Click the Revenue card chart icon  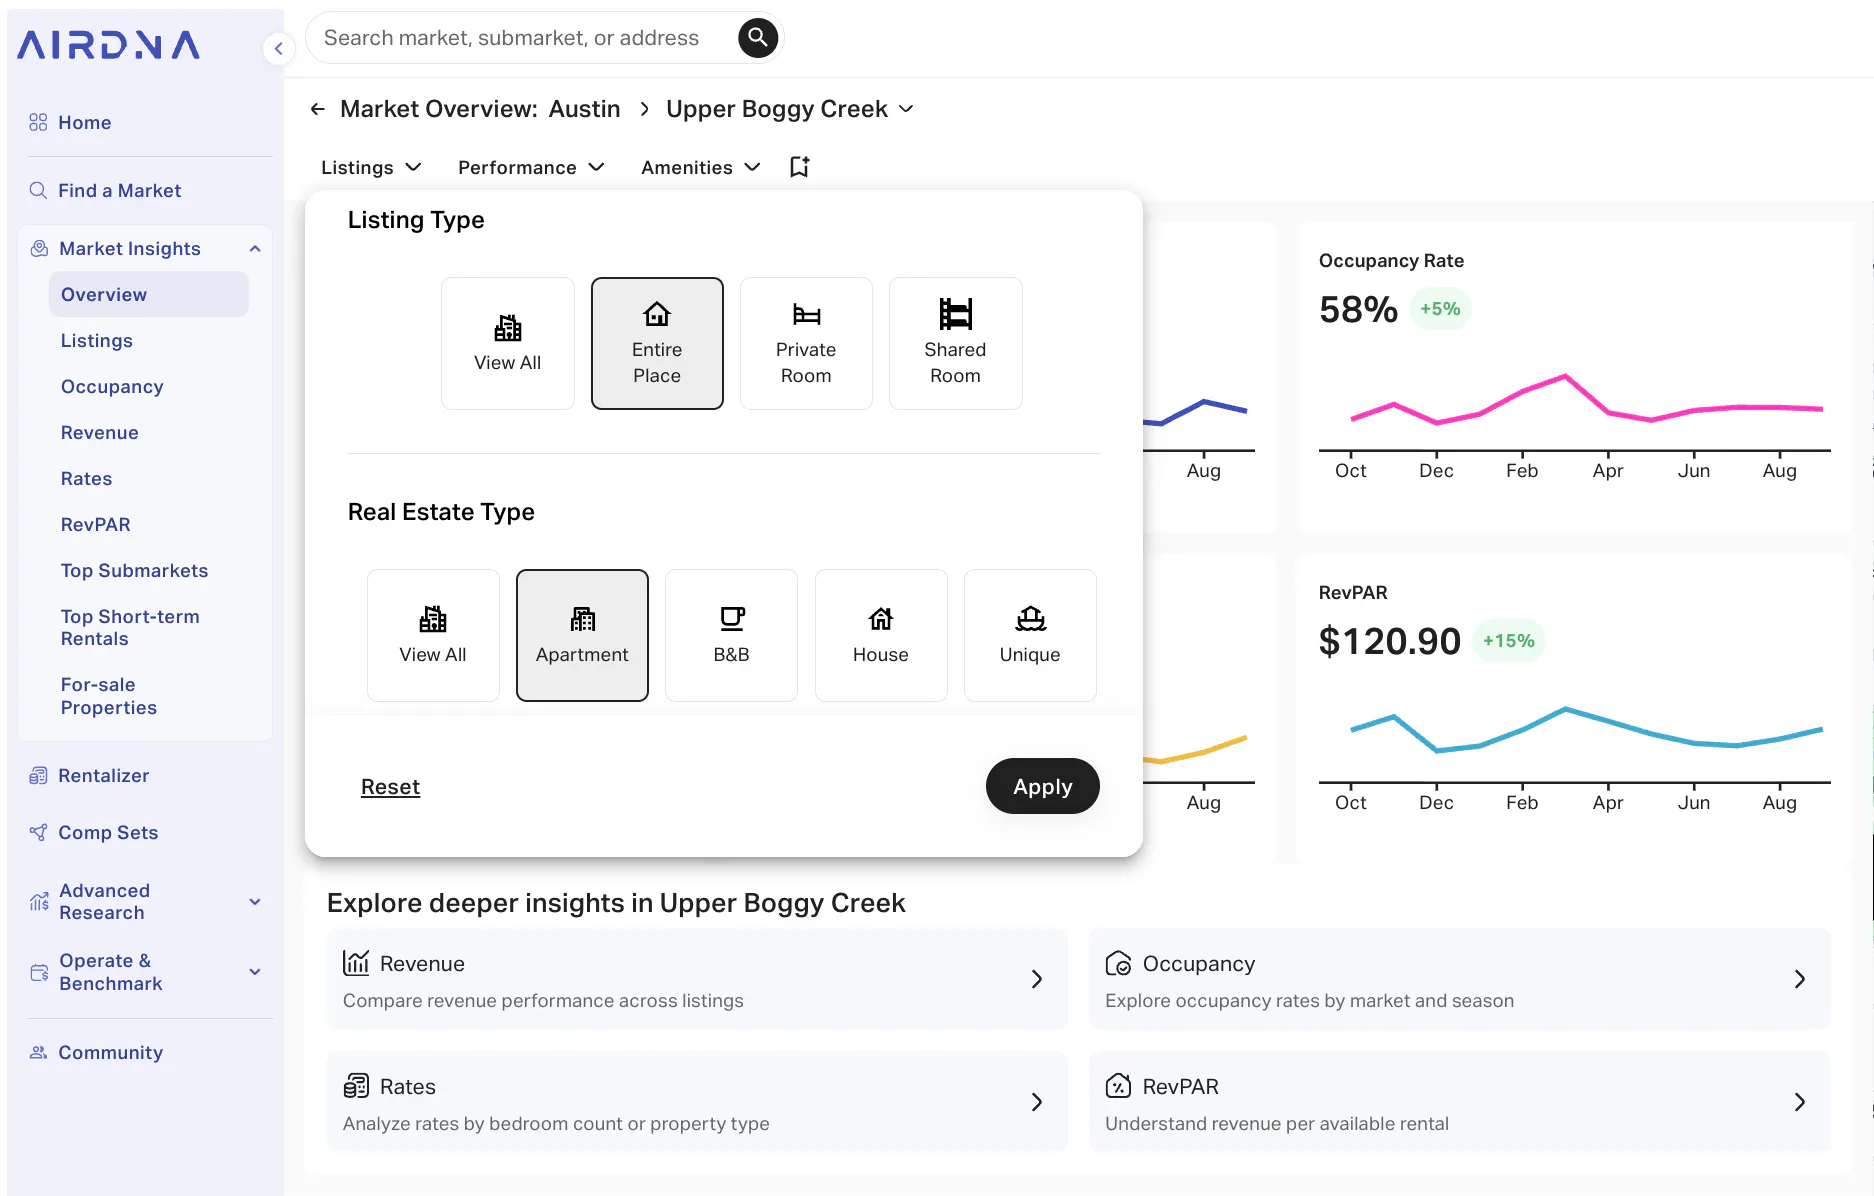pos(355,963)
